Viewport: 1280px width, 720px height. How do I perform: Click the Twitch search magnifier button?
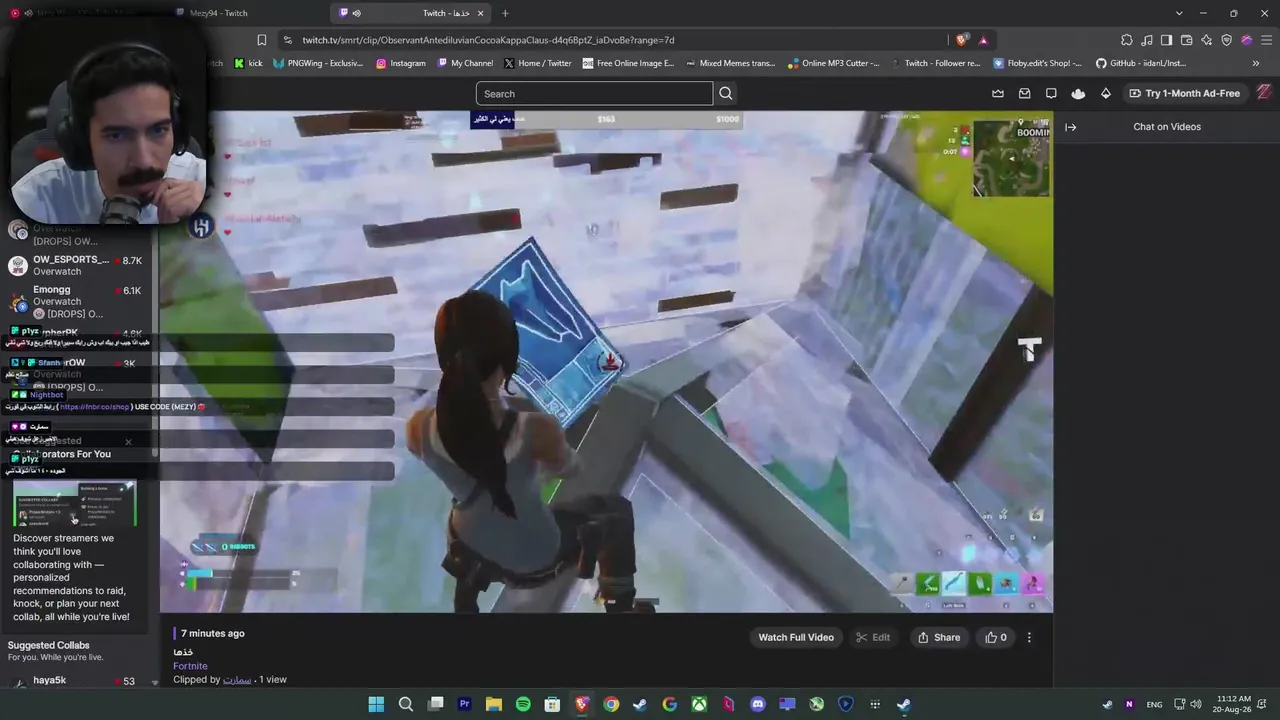coord(726,94)
